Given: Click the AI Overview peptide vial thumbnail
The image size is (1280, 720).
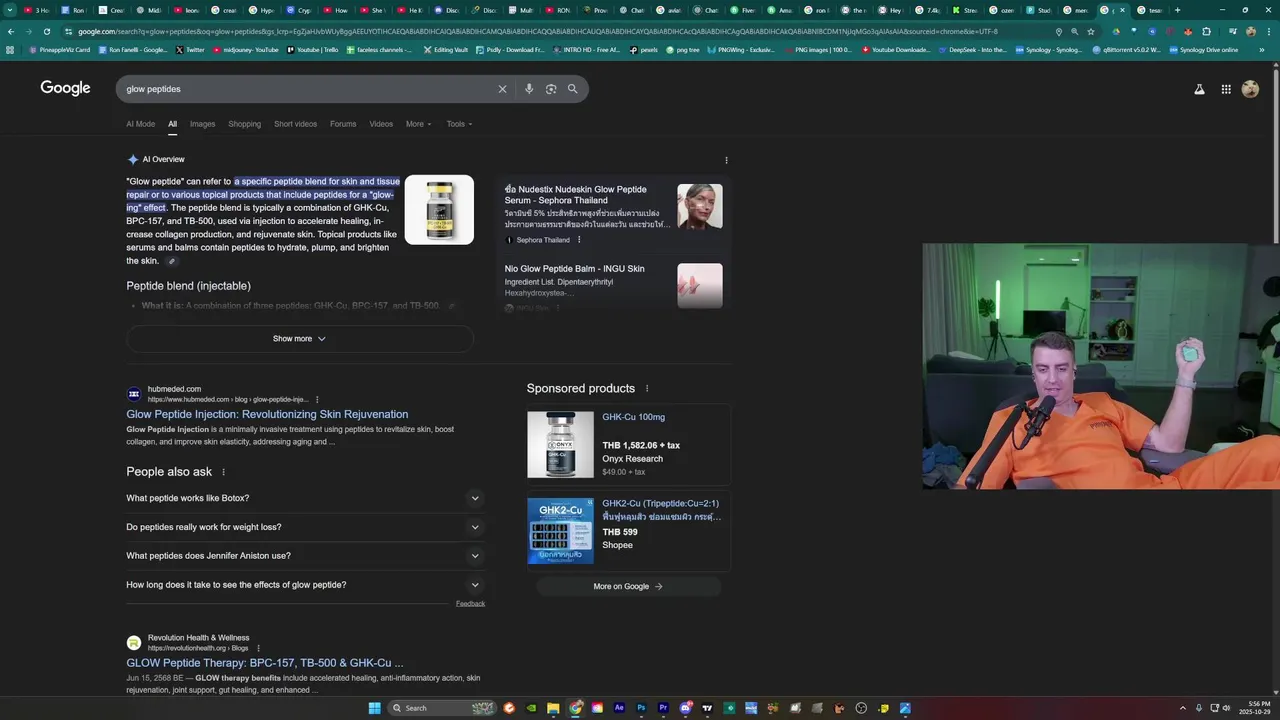Looking at the screenshot, I should pos(439,210).
